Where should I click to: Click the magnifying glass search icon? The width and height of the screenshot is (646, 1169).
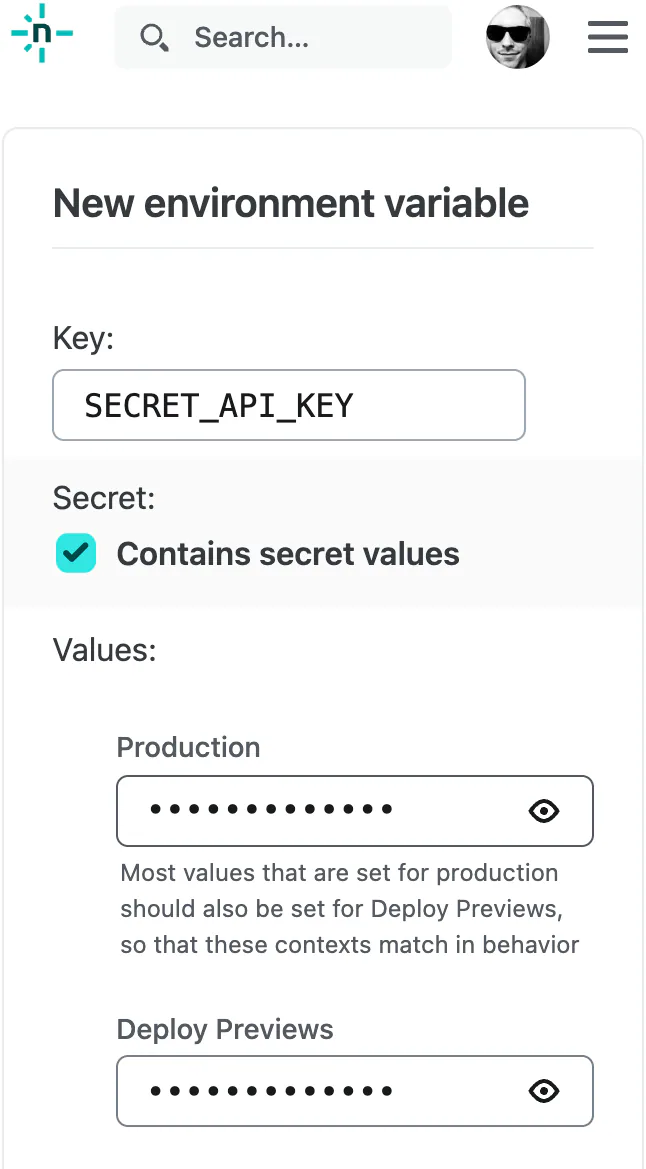point(154,36)
